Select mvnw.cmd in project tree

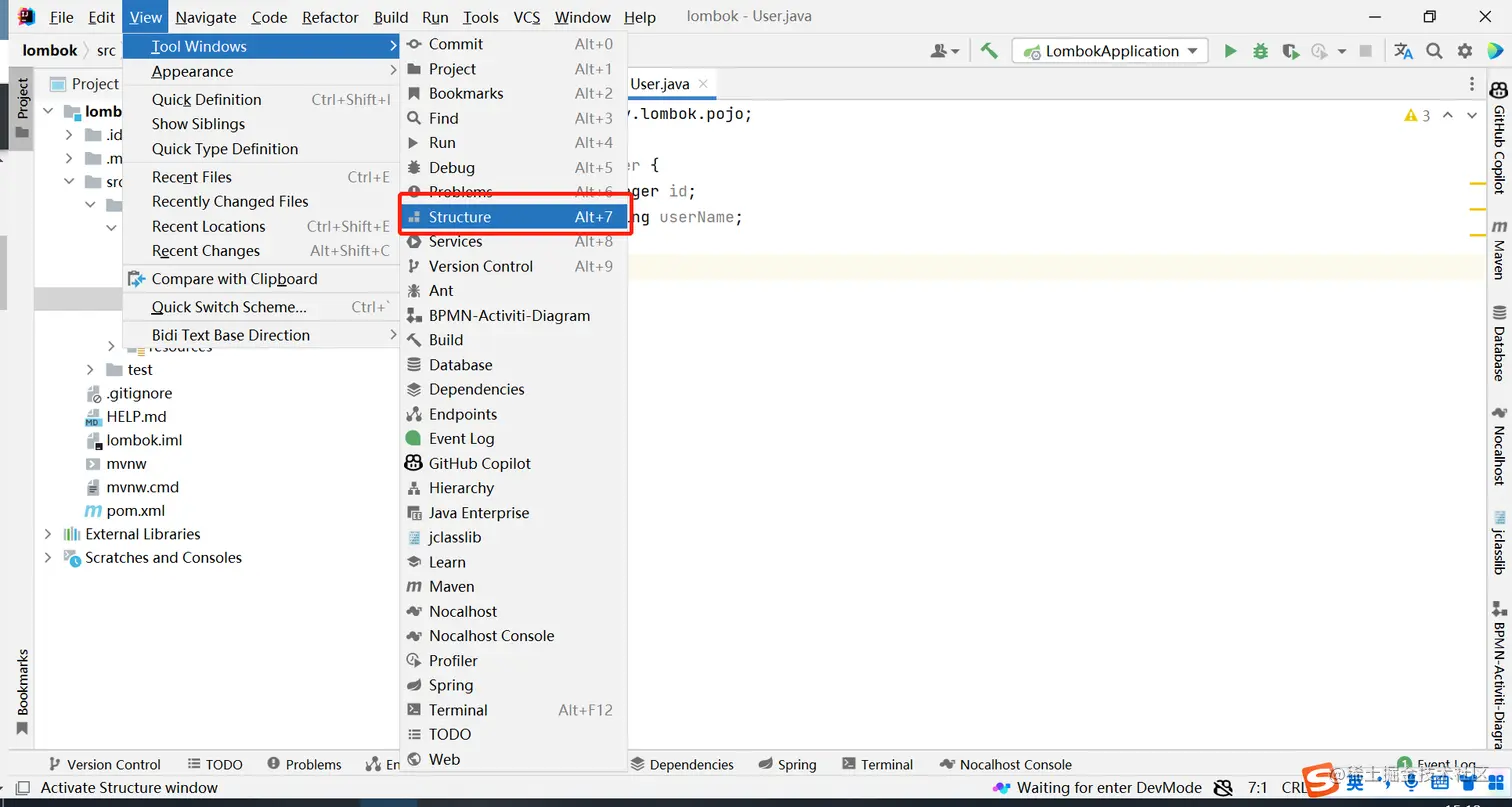coord(132,487)
